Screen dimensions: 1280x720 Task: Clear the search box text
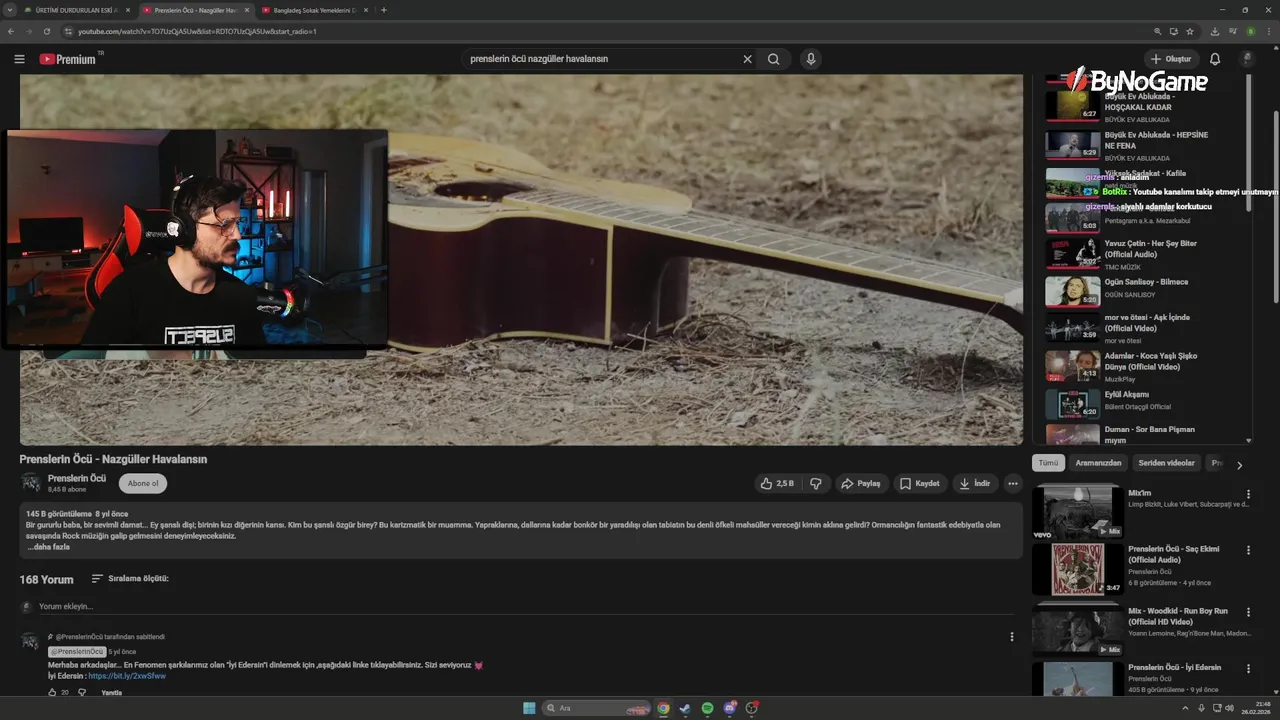pos(747,59)
